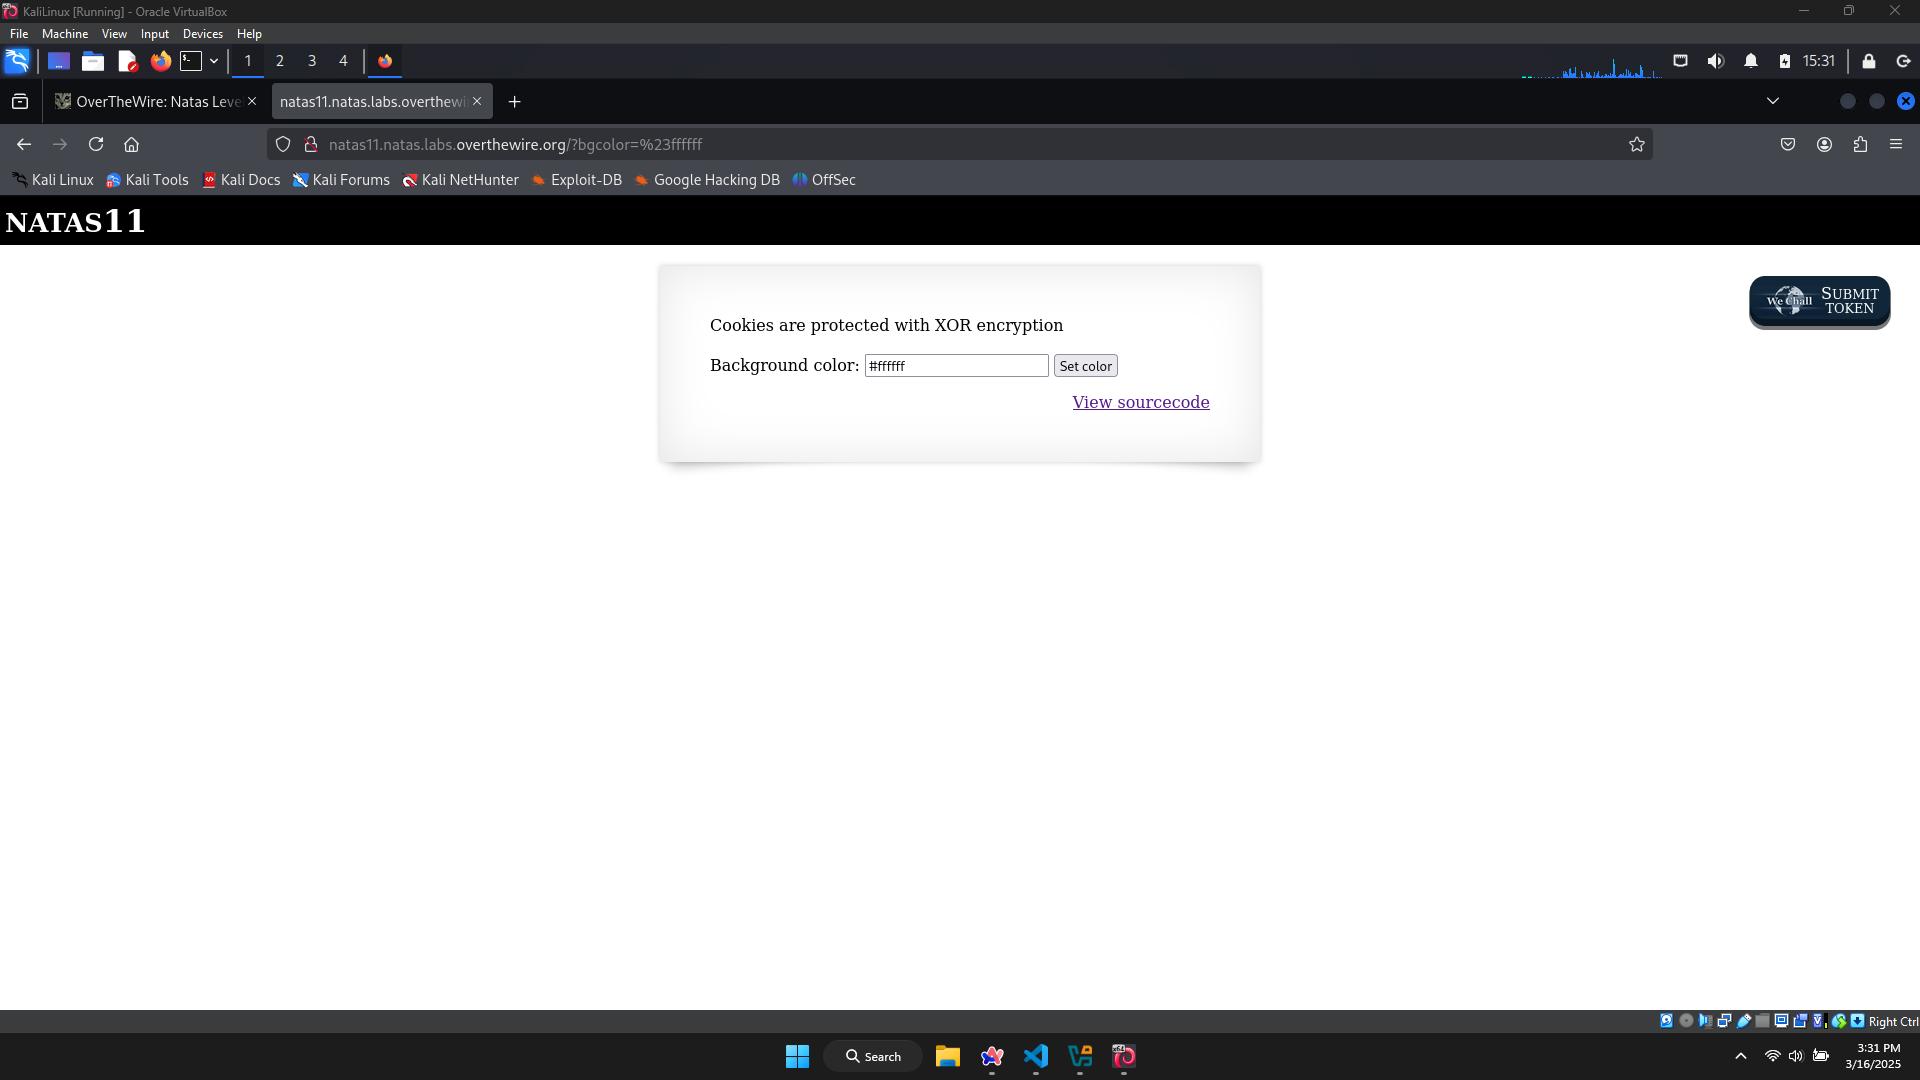
Task: Click Kali panel clock 15:31
Action: click(1819, 61)
